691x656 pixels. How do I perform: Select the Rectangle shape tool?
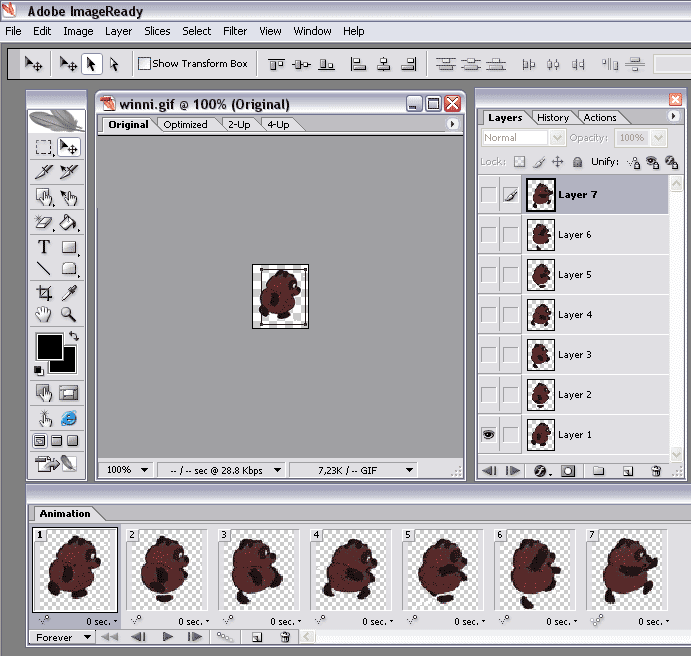(69, 247)
